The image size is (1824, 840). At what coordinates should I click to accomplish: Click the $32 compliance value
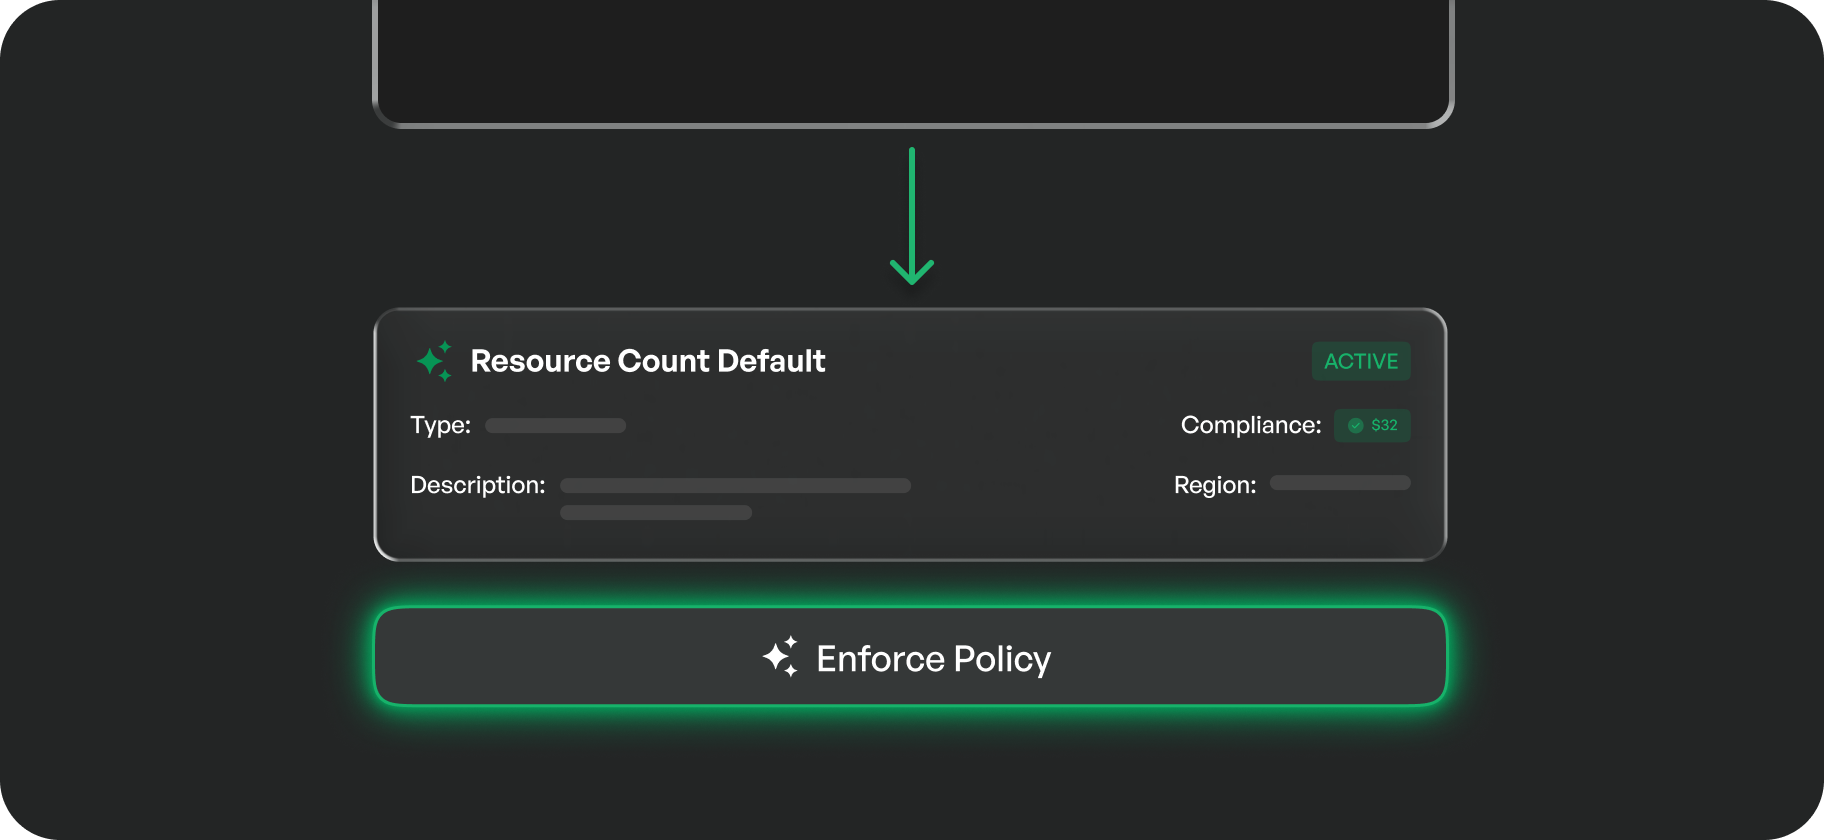[1384, 425]
